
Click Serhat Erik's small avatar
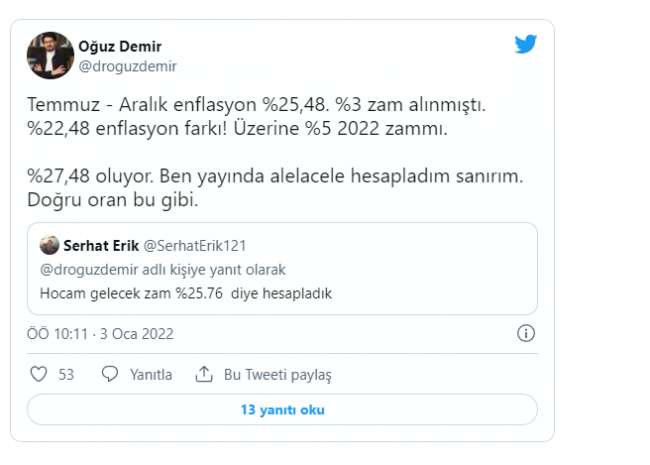[x=48, y=245]
